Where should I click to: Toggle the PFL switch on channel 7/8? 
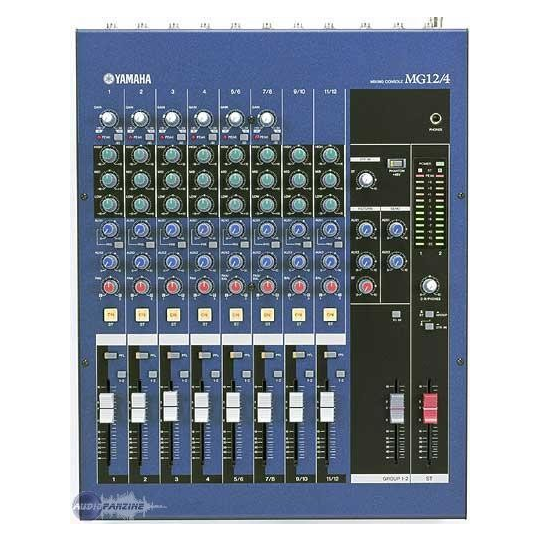tap(267, 355)
